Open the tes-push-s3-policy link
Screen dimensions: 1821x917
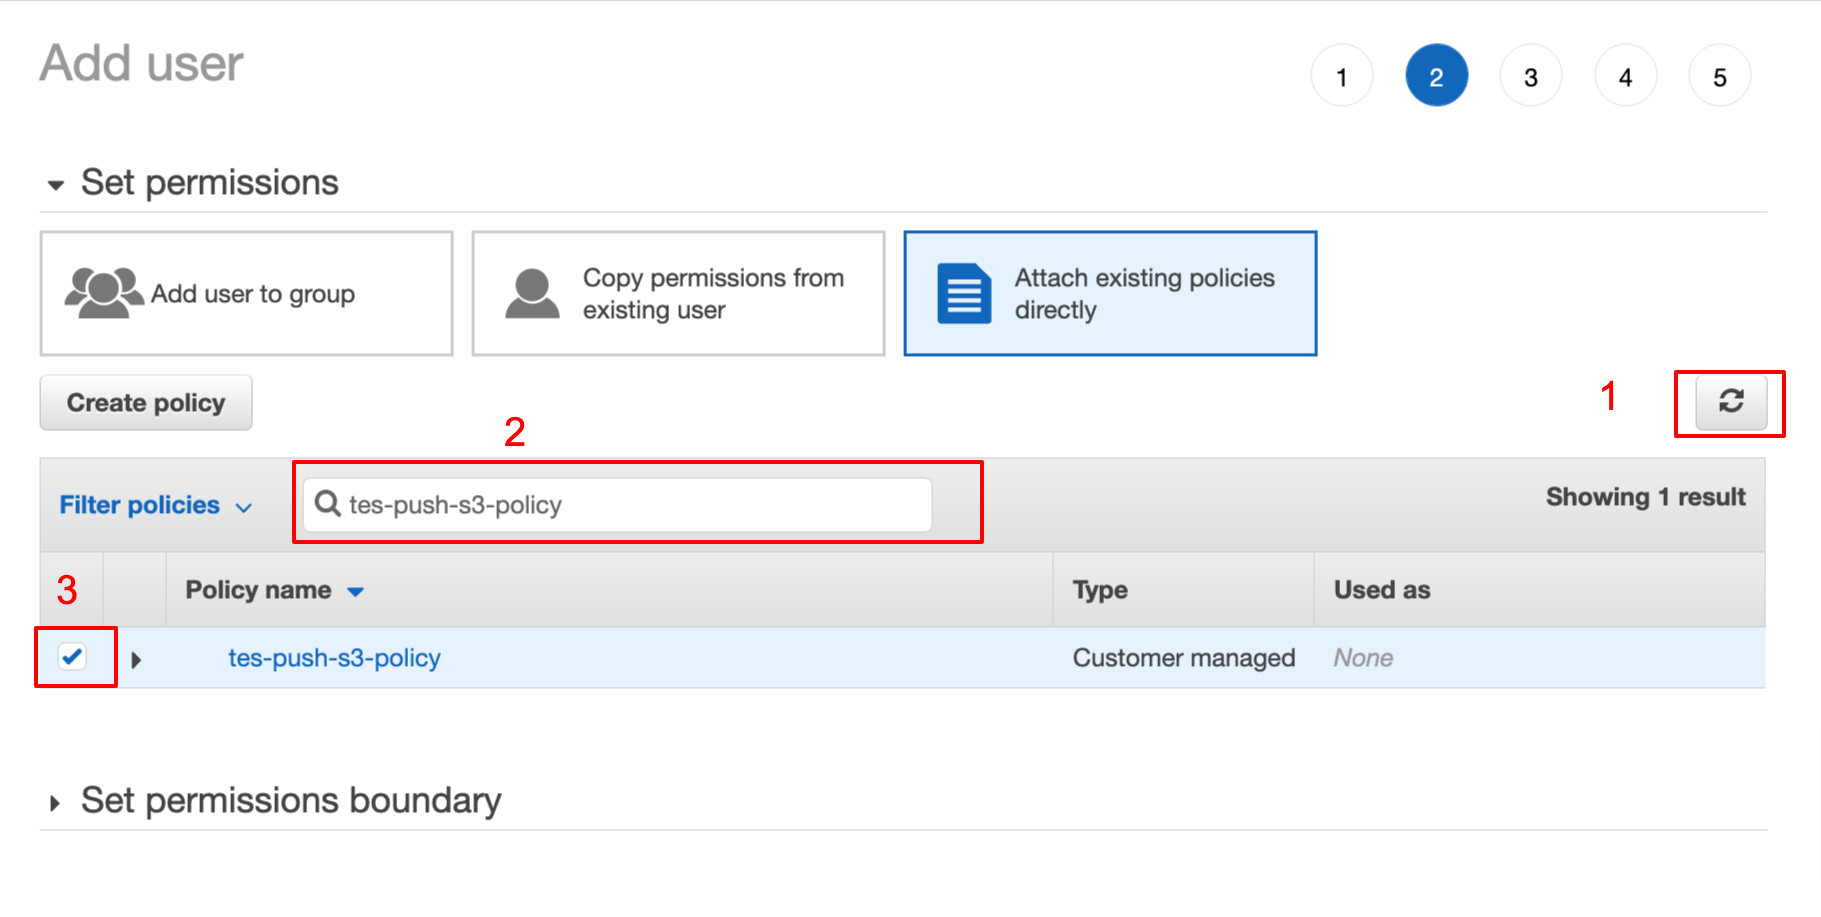tap(334, 658)
